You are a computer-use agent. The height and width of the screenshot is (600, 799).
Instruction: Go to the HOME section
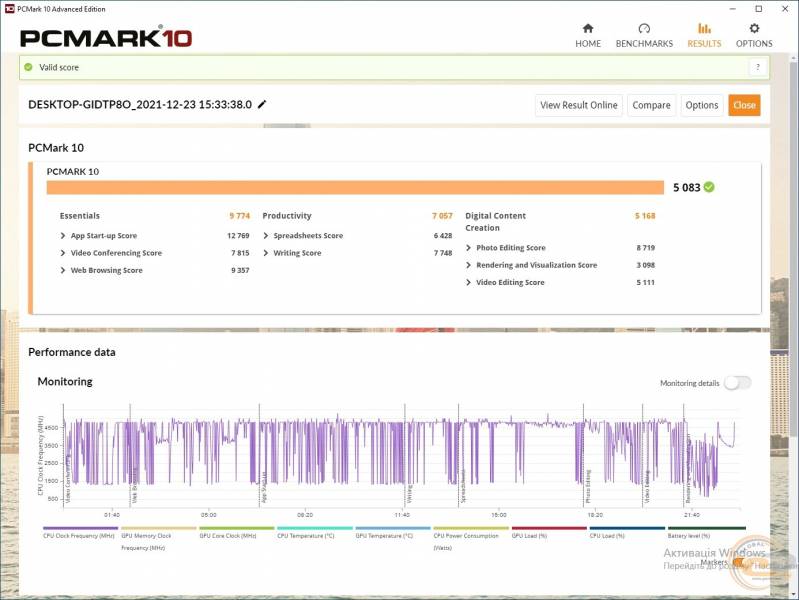pos(588,36)
